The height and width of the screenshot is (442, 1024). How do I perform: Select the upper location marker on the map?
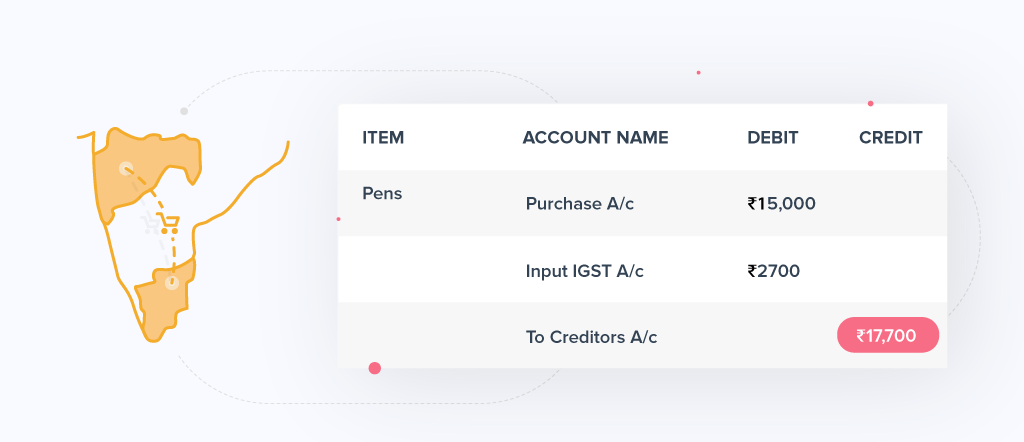[126, 169]
